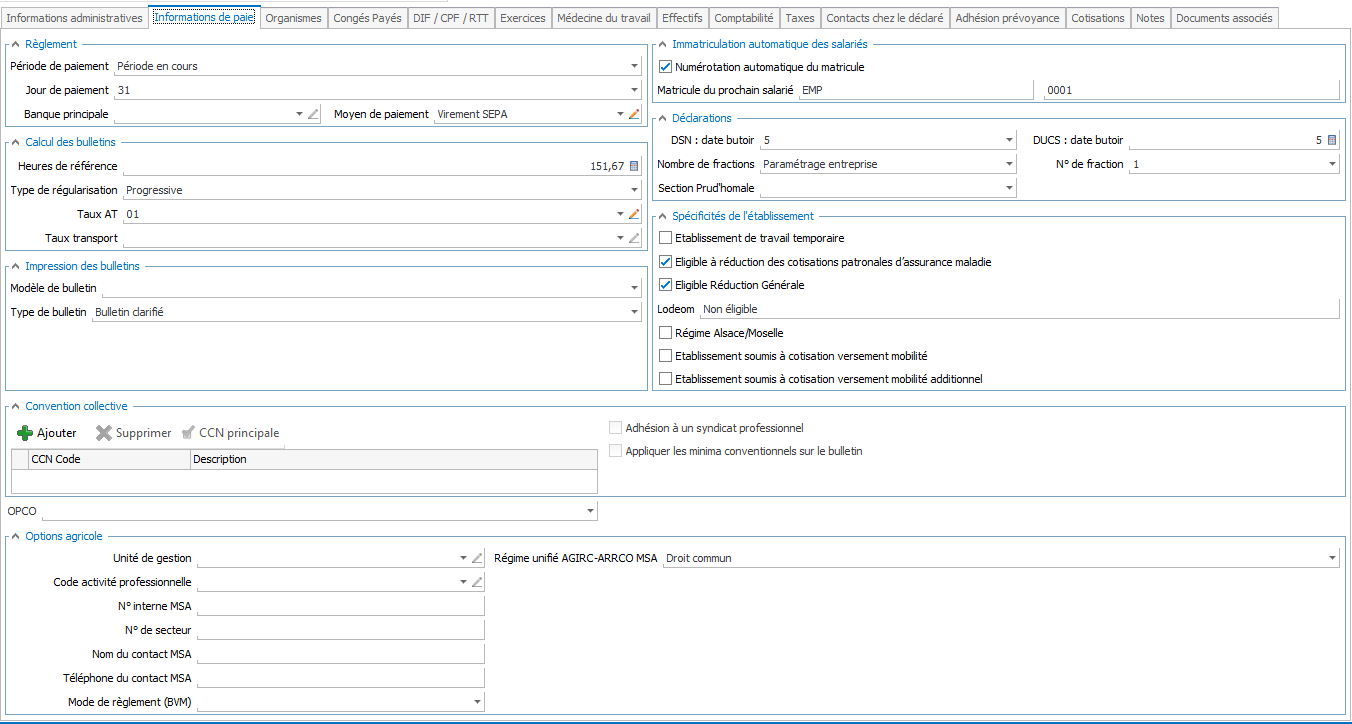Click the EMP matricule prefix field
The width and height of the screenshot is (1352, 724).
click(x=916, y=90)
